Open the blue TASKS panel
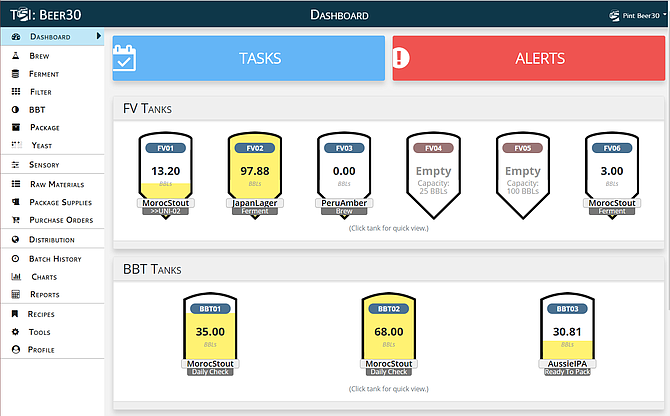The height and width of the screenshot is (416, 670). (x=249, y=58)
